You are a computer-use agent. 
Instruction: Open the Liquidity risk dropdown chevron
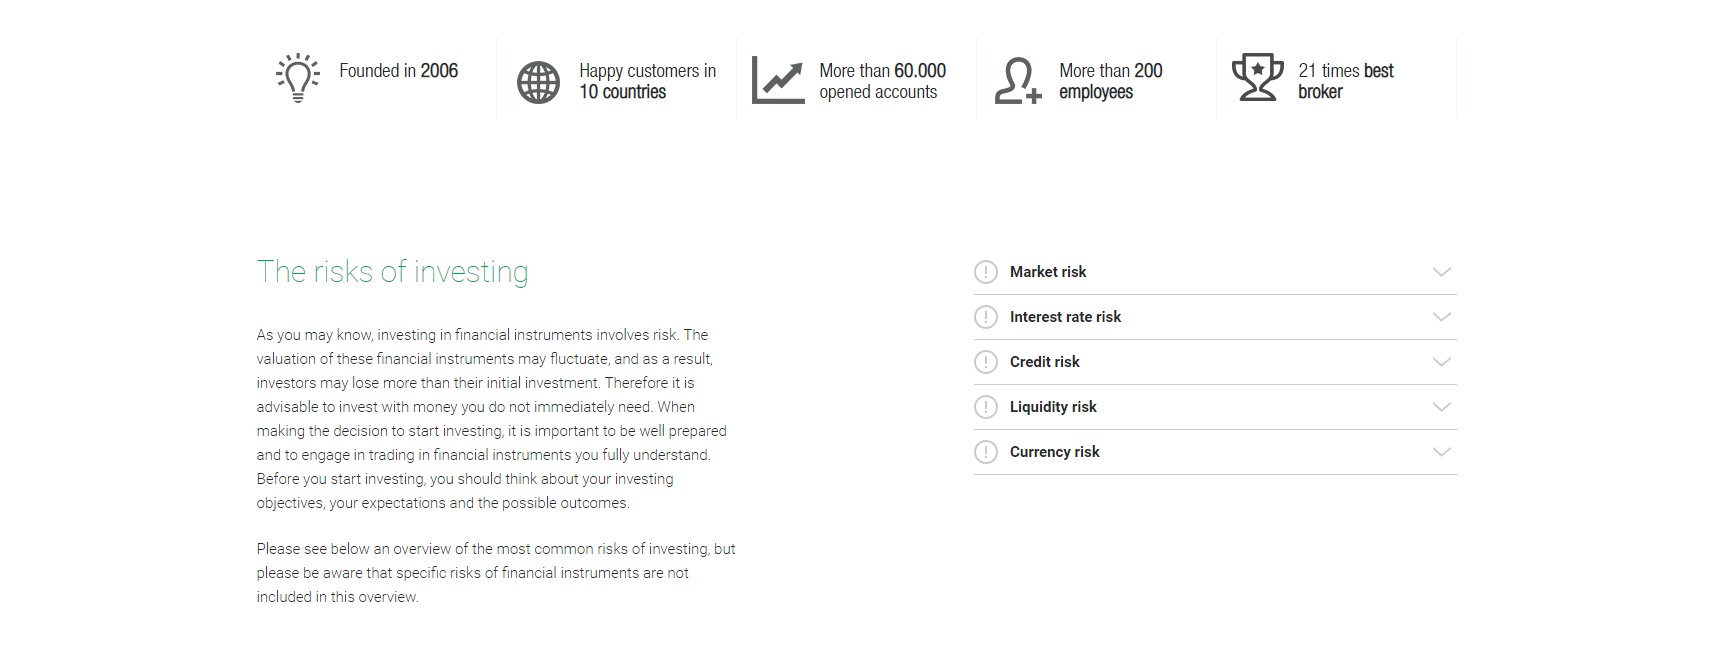(1441, 407)
